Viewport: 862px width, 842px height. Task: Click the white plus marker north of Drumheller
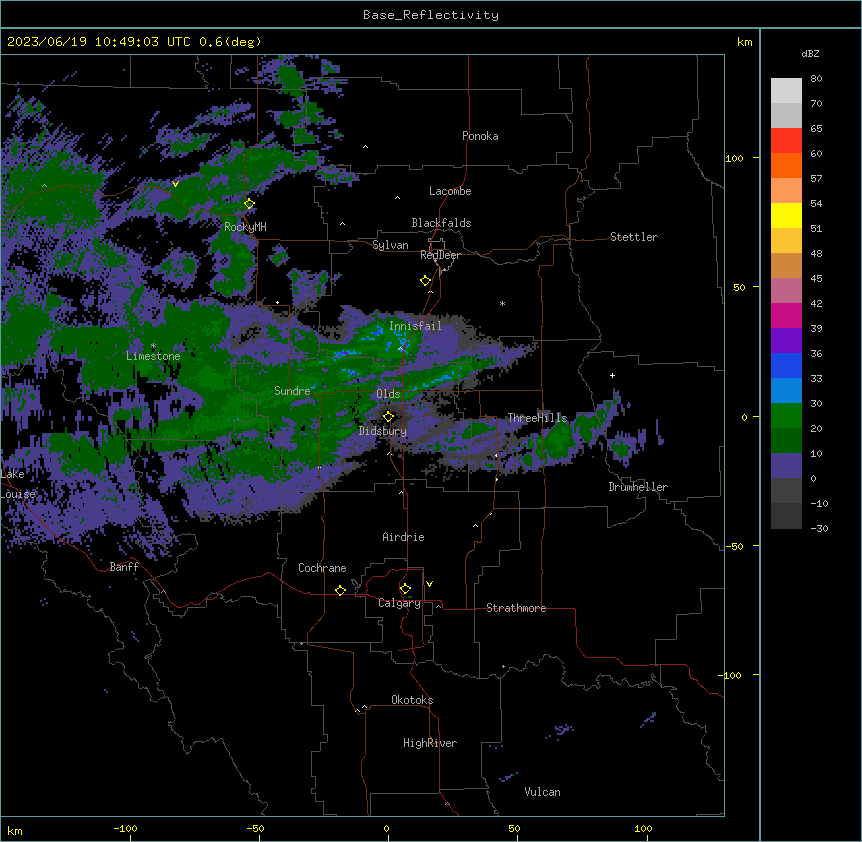click(x=612, y=375)
